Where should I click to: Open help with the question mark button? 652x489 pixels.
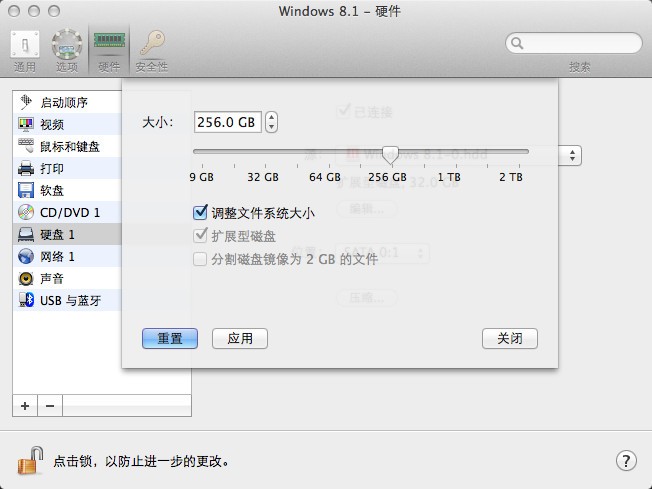coord(626,460)
